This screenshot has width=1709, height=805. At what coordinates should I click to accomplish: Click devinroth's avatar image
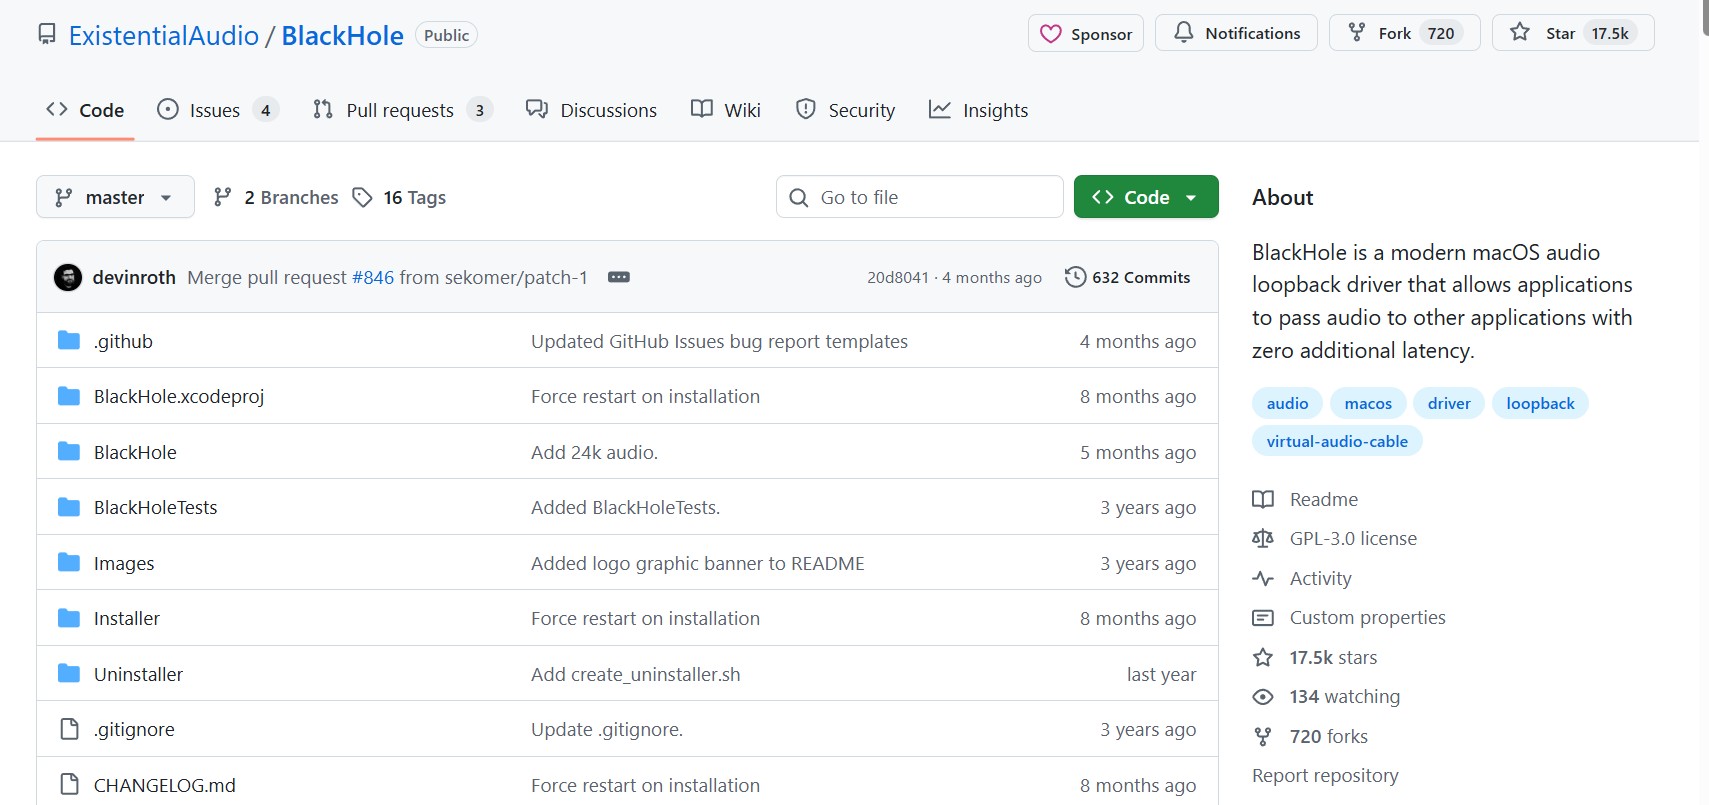coord(68,277)
